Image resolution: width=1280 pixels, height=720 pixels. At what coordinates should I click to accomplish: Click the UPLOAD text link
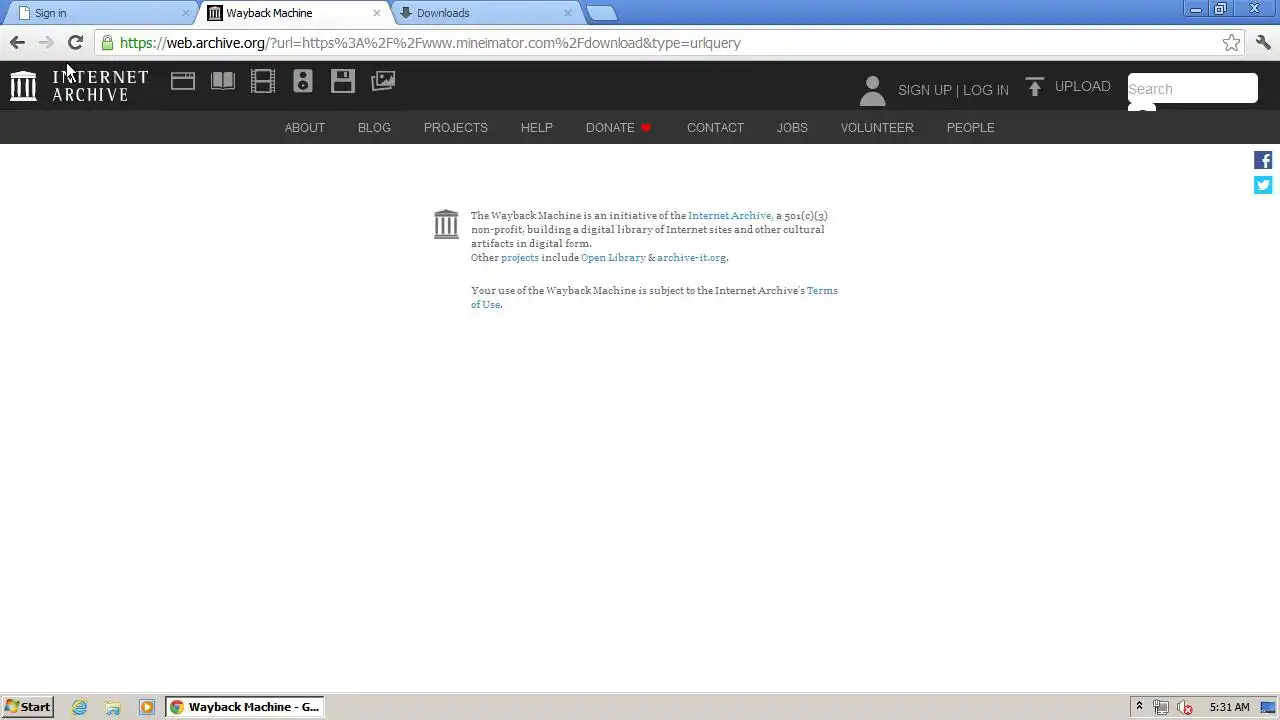(x=1083, y=86)
